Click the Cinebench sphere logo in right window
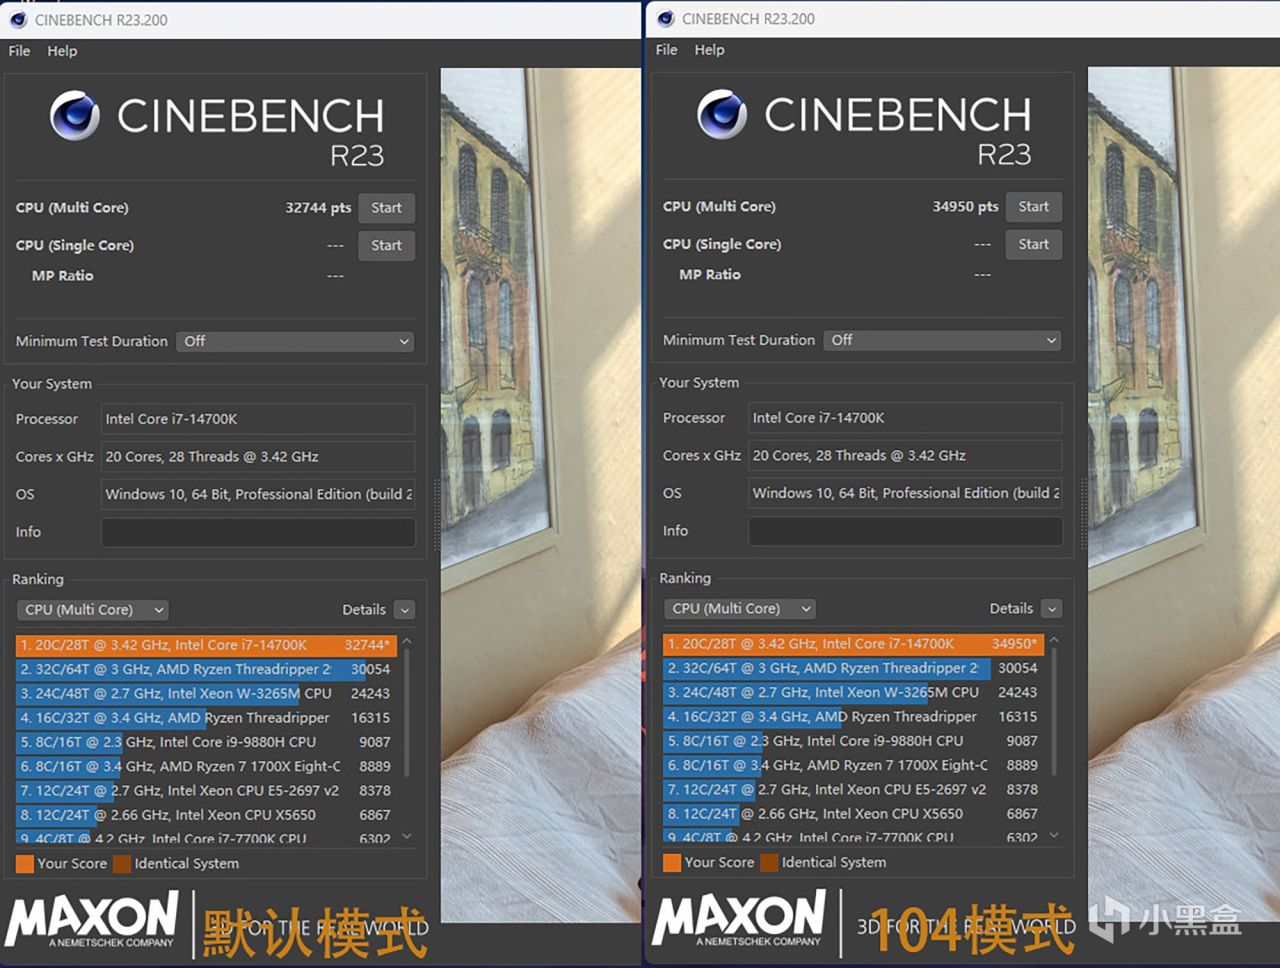The image size is (1280, 968). [x=722, y=114]
